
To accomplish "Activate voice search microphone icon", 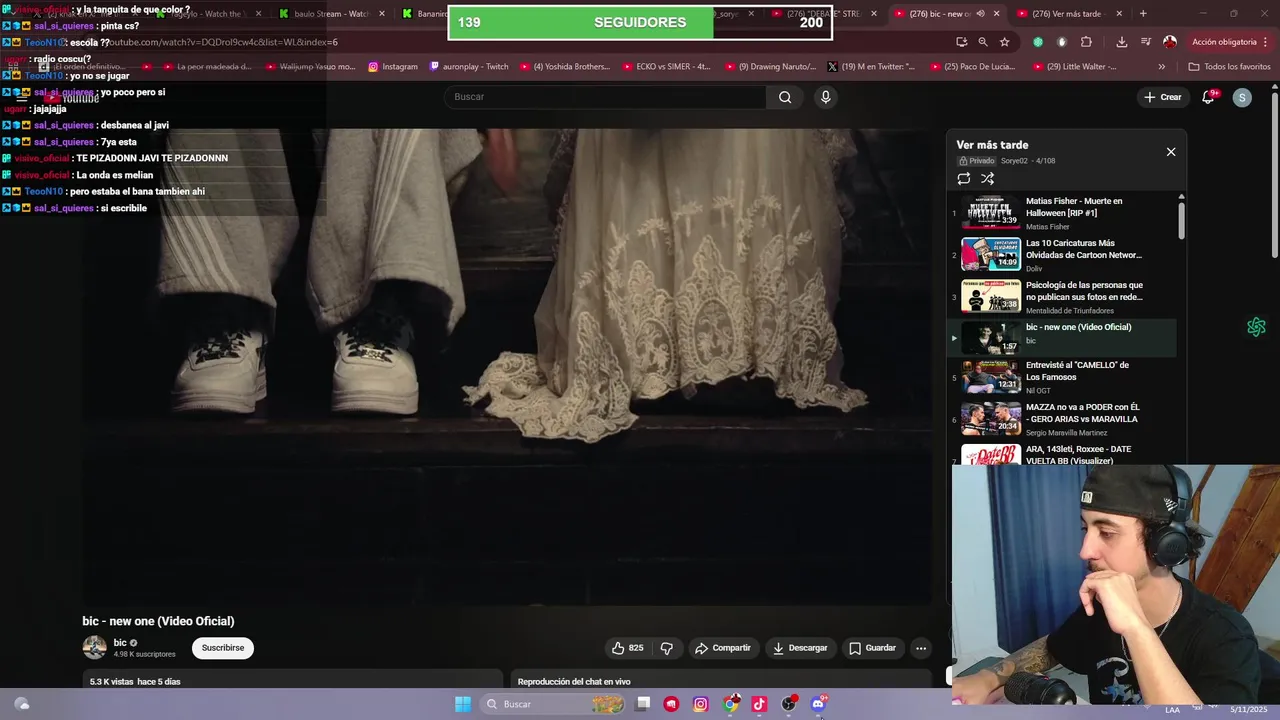I will coord(825,97).
